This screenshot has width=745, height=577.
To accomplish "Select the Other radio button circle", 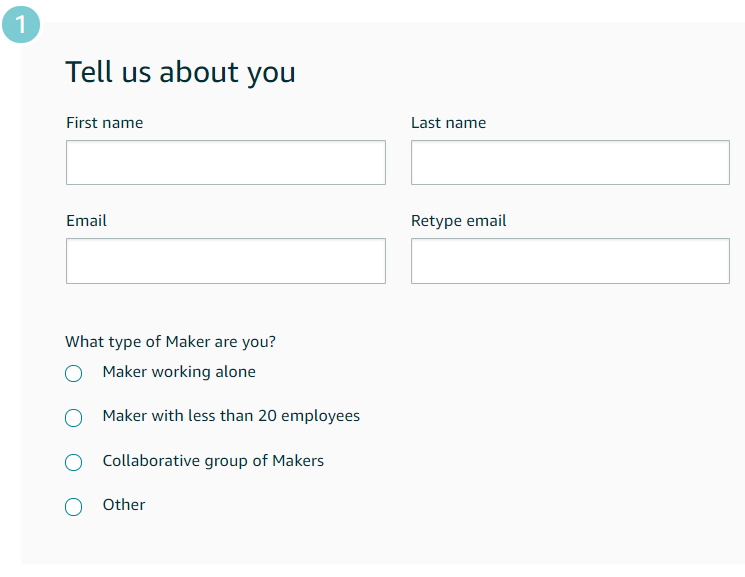I will (73, 507).
